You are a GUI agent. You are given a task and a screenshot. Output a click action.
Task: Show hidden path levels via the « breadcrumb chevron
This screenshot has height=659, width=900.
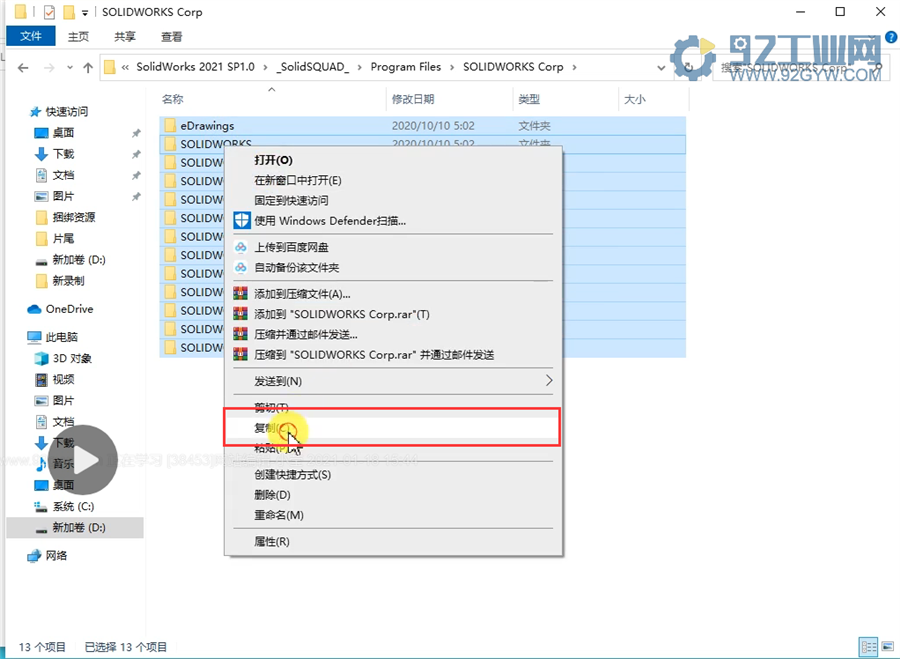(125, 67)
